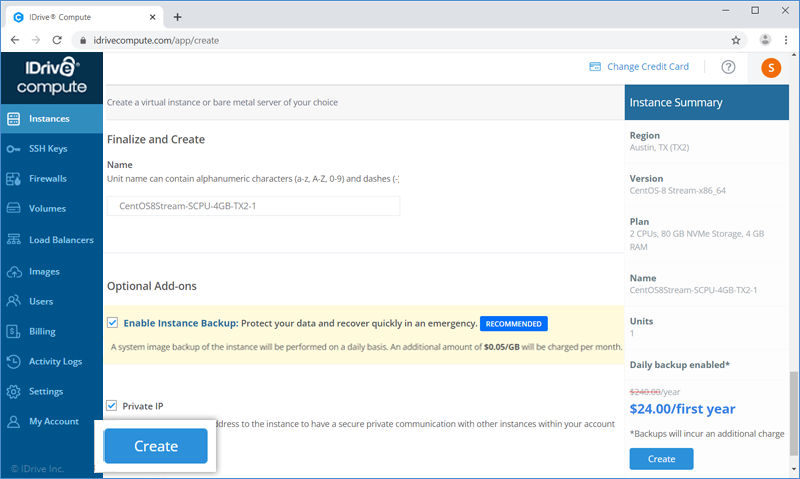Viewport: 800px width, 479px height.
Task: Click the forward navigation arrow
Action: [36, 40]
